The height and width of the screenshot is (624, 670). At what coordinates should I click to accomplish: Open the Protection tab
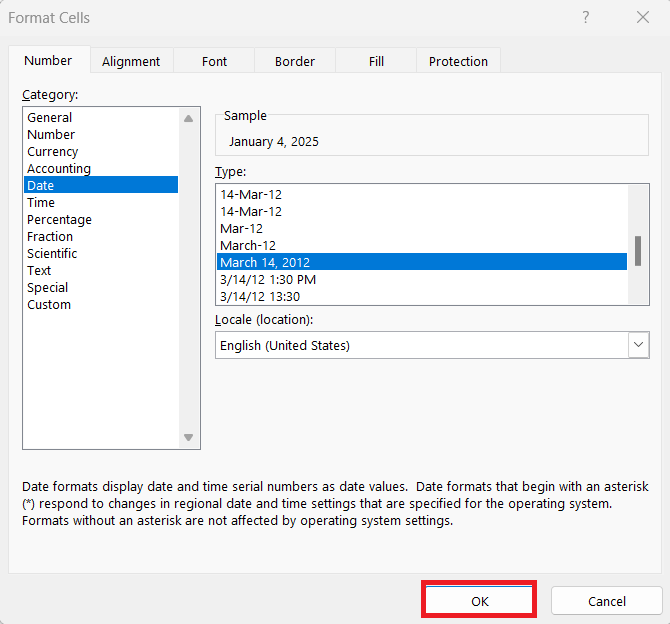pyautogui.click(x=458, y=62)
